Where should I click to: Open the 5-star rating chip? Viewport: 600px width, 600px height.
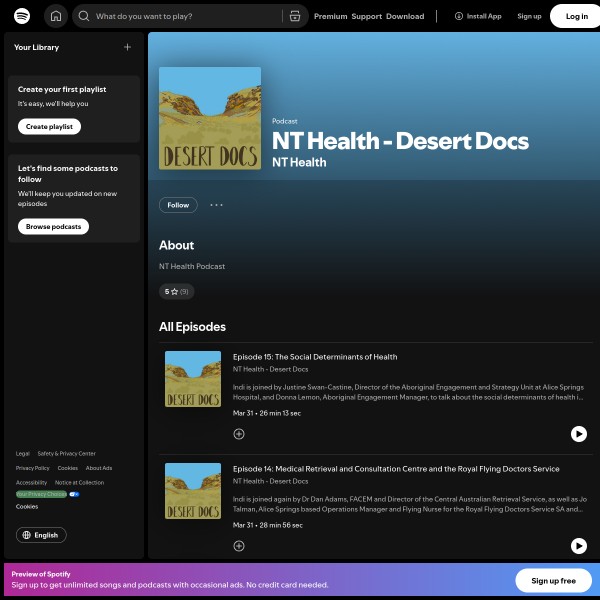[176, 292]
